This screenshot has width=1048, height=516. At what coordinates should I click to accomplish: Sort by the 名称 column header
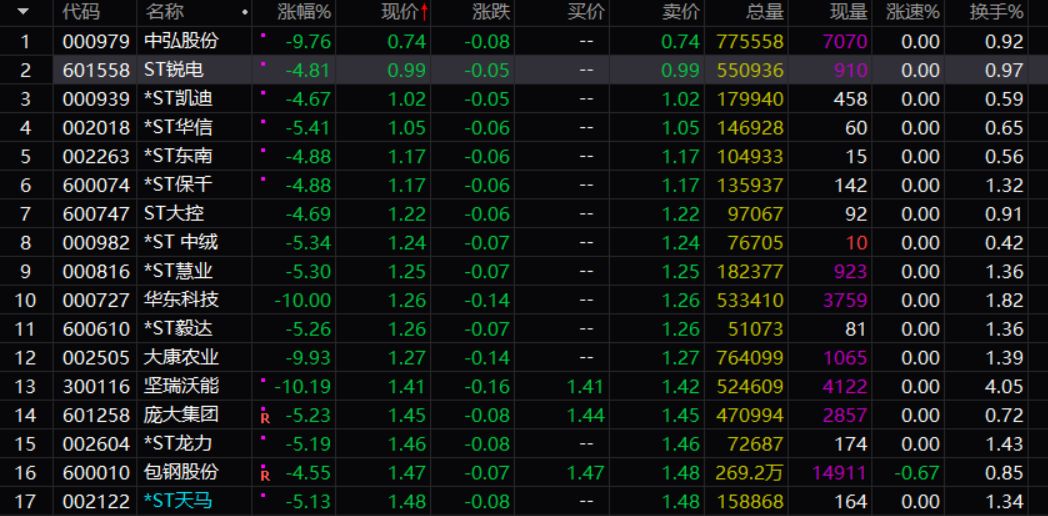(x=164, y=11)
